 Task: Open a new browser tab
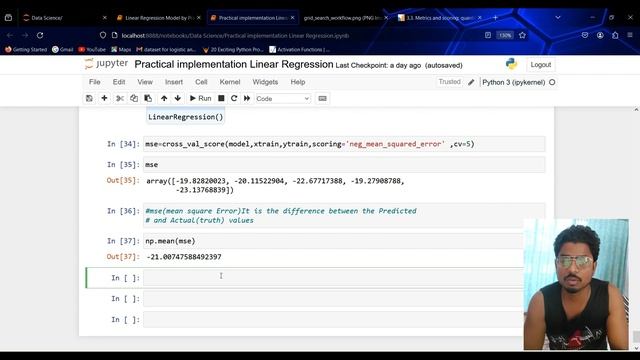(x=495, y=18)
